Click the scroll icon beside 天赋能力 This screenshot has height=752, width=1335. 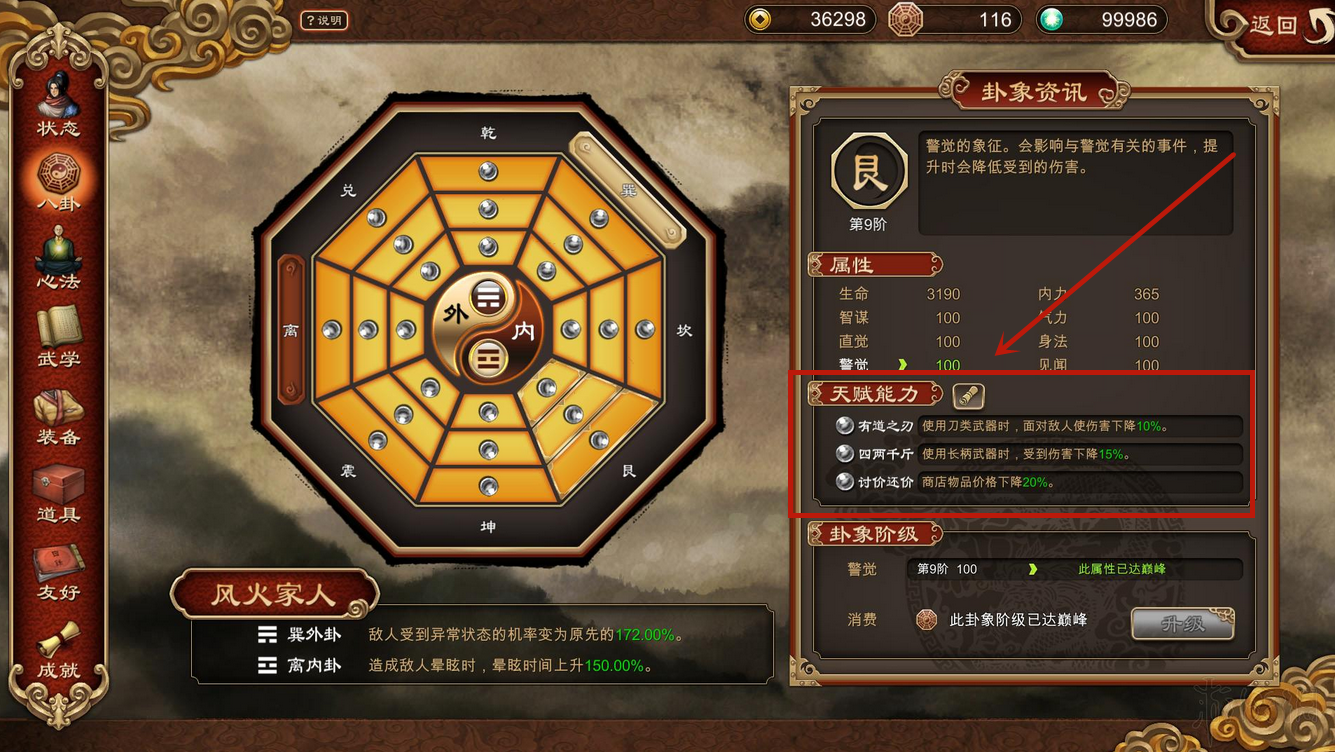[x=967, y=395]
